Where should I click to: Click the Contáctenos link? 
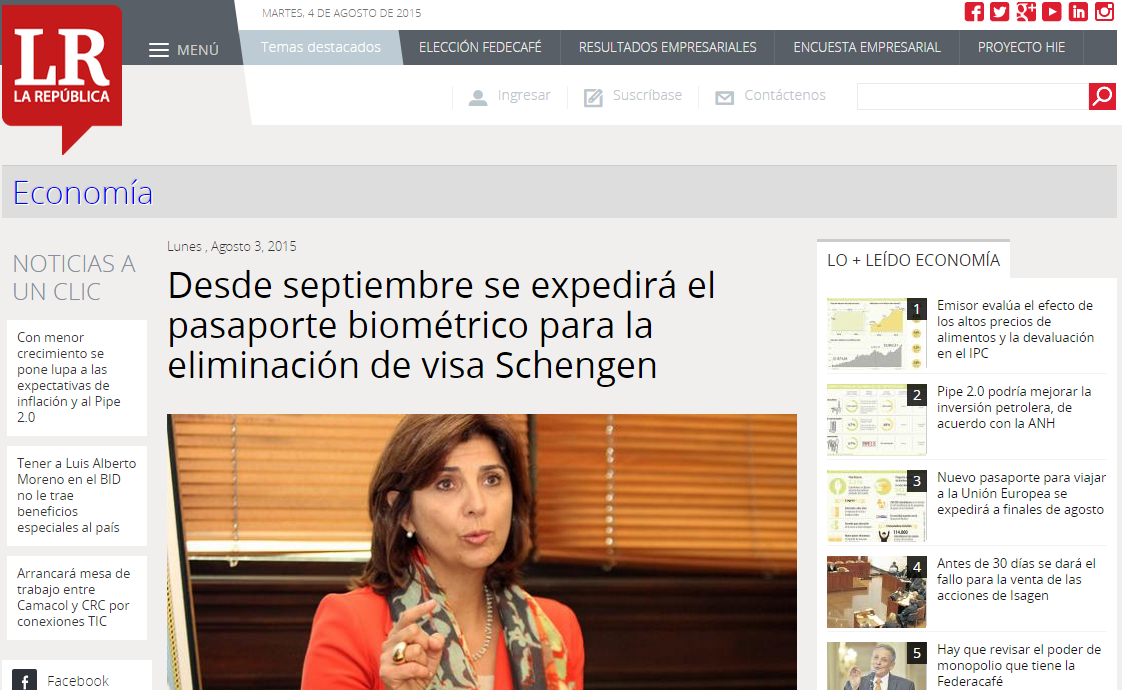785,95
